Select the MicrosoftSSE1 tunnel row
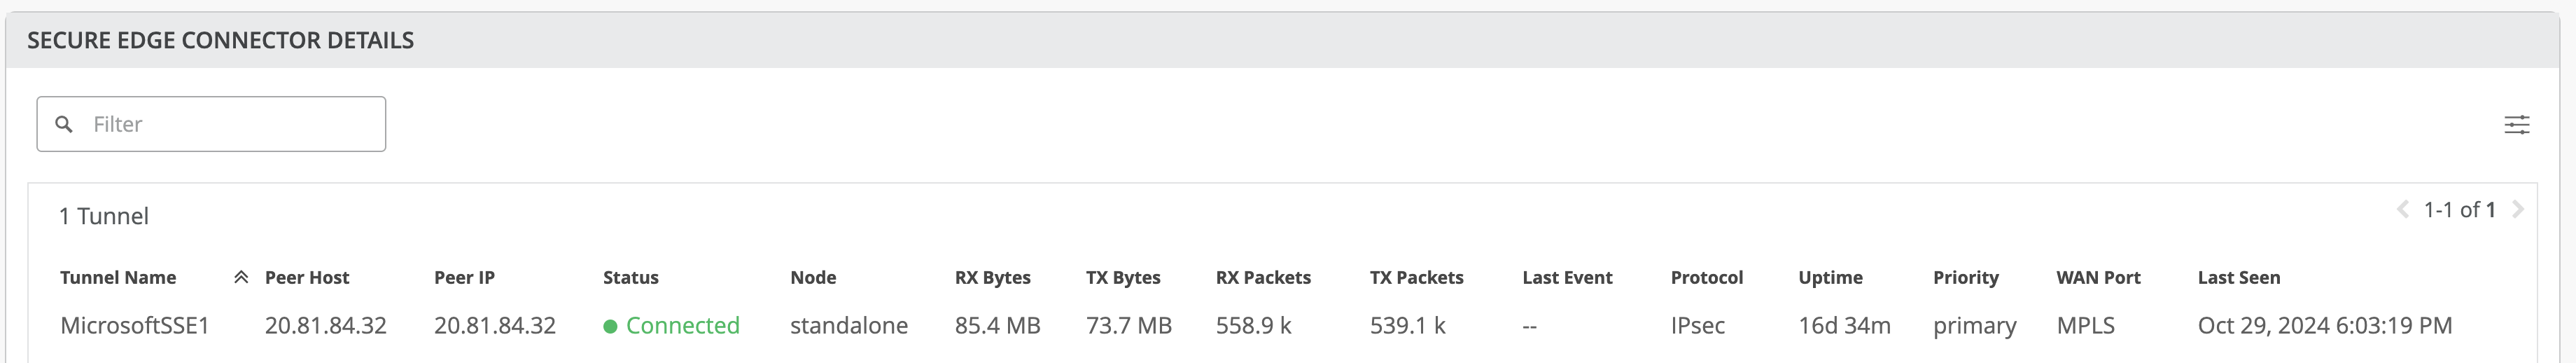This screenshot has width=2576, height=363. (x=134, y=326)
